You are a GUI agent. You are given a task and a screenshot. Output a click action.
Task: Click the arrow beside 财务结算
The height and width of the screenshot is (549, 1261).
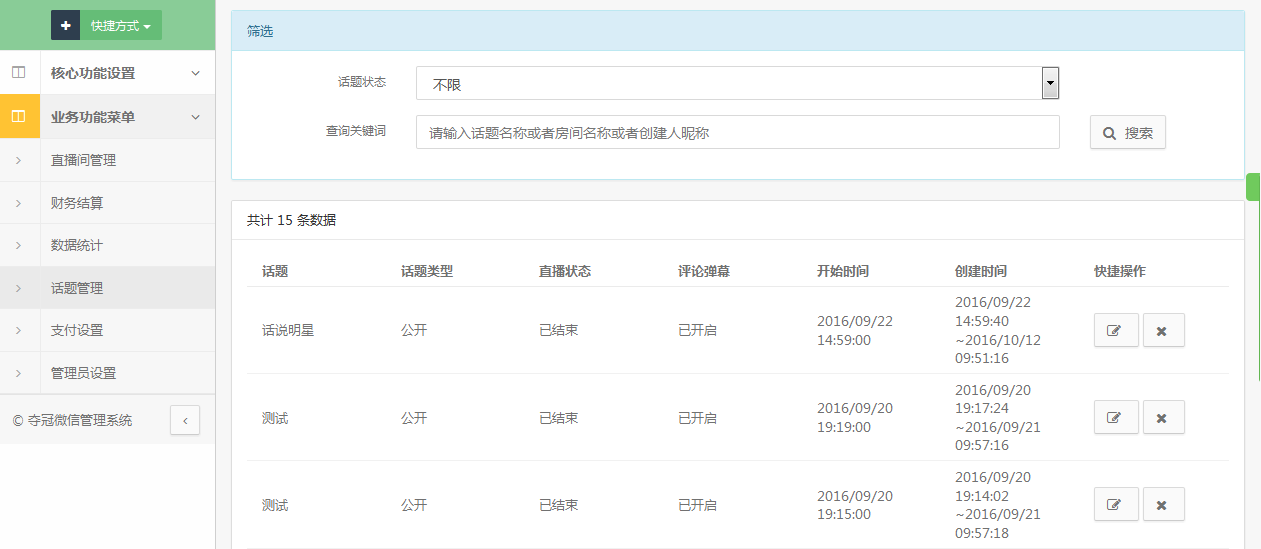click(x=18, y=203)
